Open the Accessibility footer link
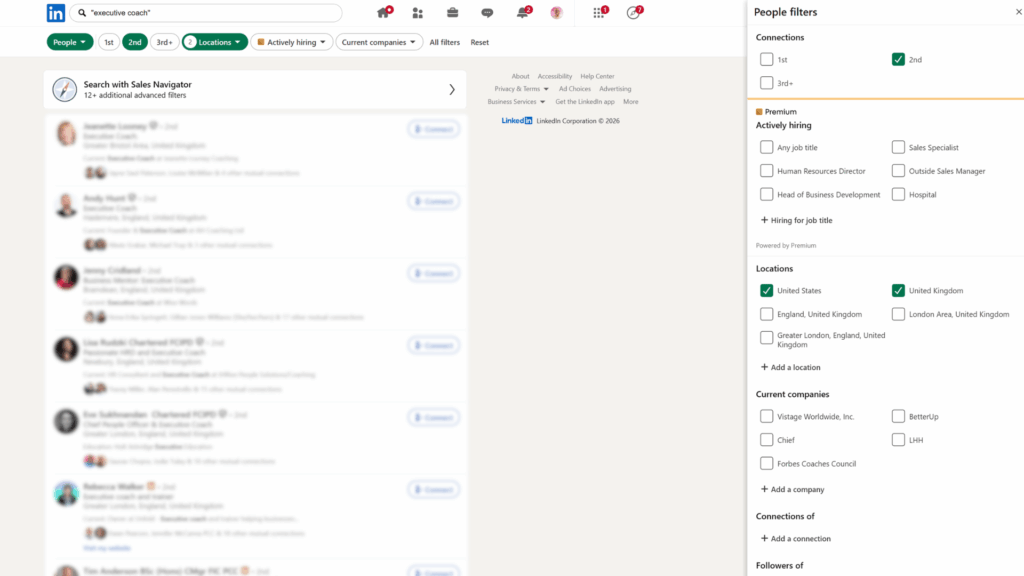 pyautogui.click(x=554, y=76)
